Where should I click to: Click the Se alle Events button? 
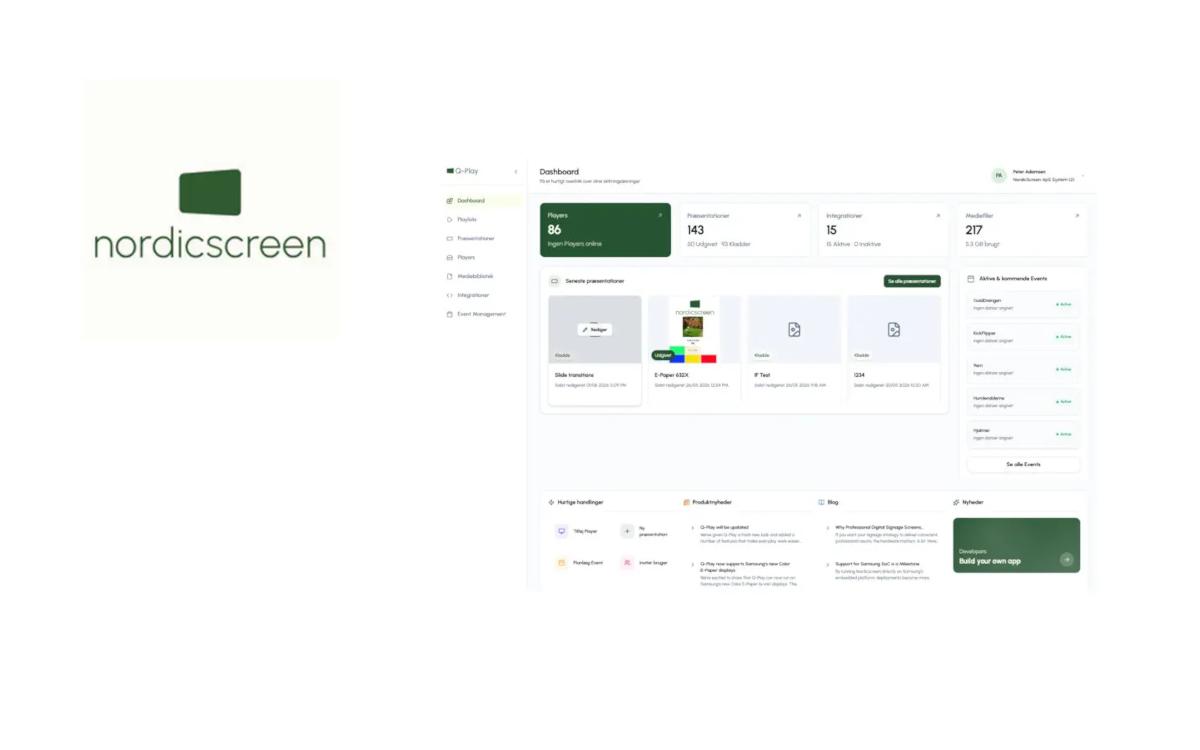(1023, 465)
